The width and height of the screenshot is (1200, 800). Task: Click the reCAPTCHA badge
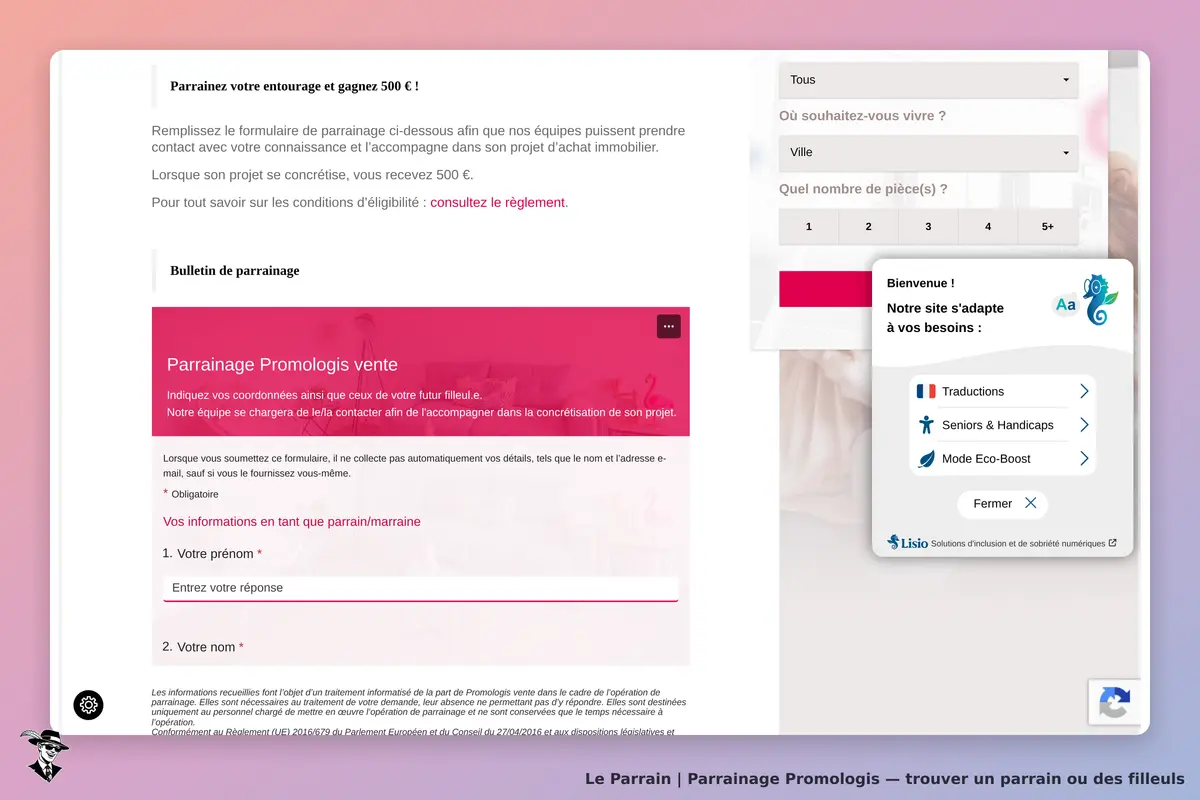(1114, 702)
